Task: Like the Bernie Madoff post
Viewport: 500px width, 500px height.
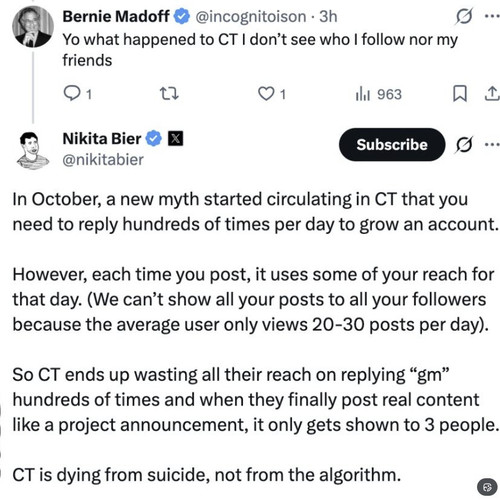Action: tap(272, 94)
